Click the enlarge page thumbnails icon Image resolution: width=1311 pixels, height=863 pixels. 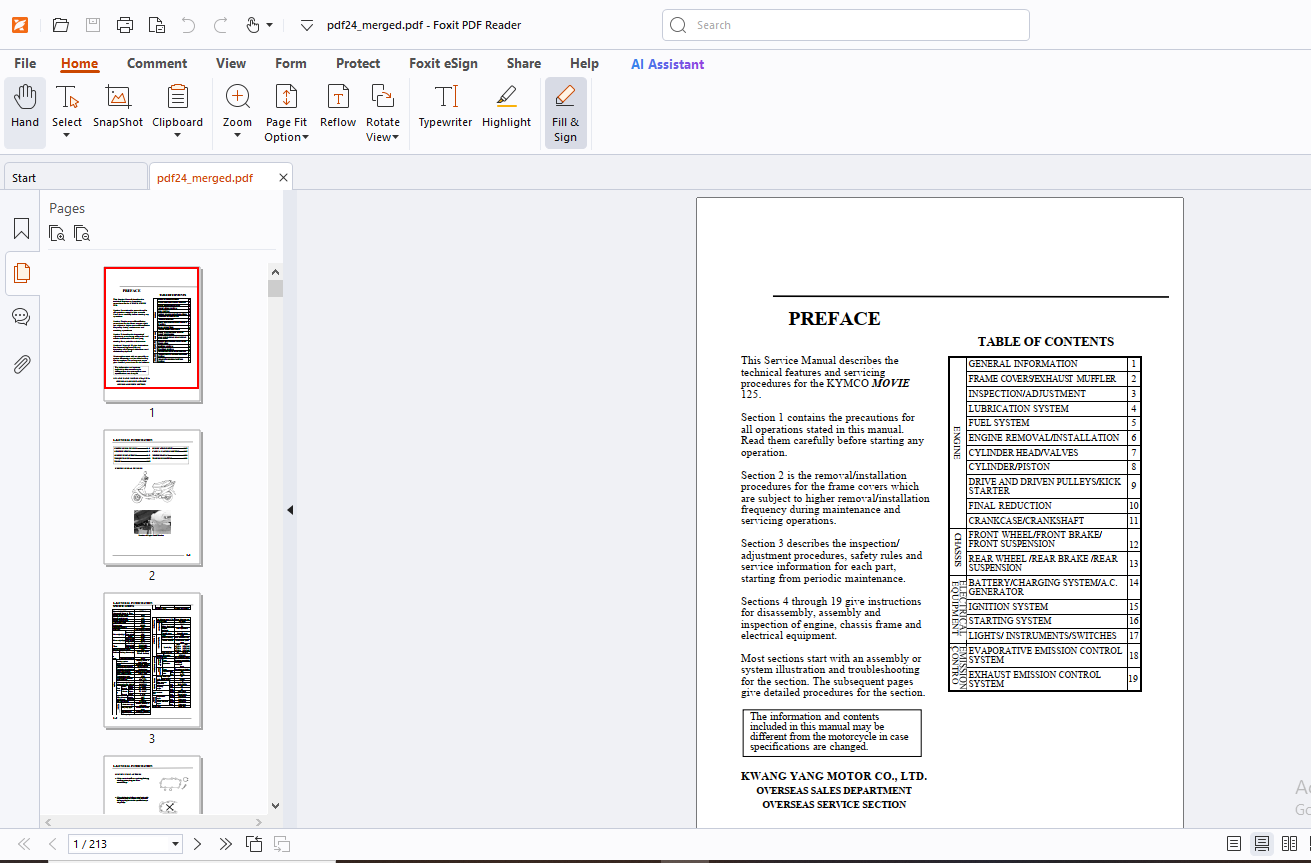point(58,234)
